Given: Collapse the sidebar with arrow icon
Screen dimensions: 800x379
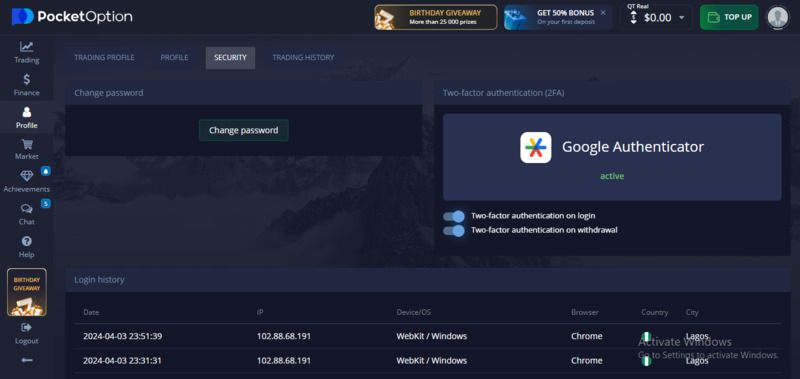Looking at the screenshot, I should click(27, 360).
